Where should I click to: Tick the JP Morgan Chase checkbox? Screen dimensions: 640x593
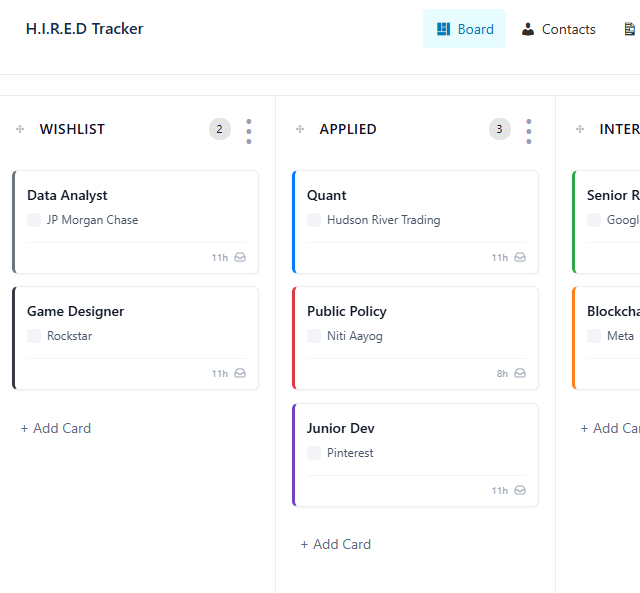34,220
